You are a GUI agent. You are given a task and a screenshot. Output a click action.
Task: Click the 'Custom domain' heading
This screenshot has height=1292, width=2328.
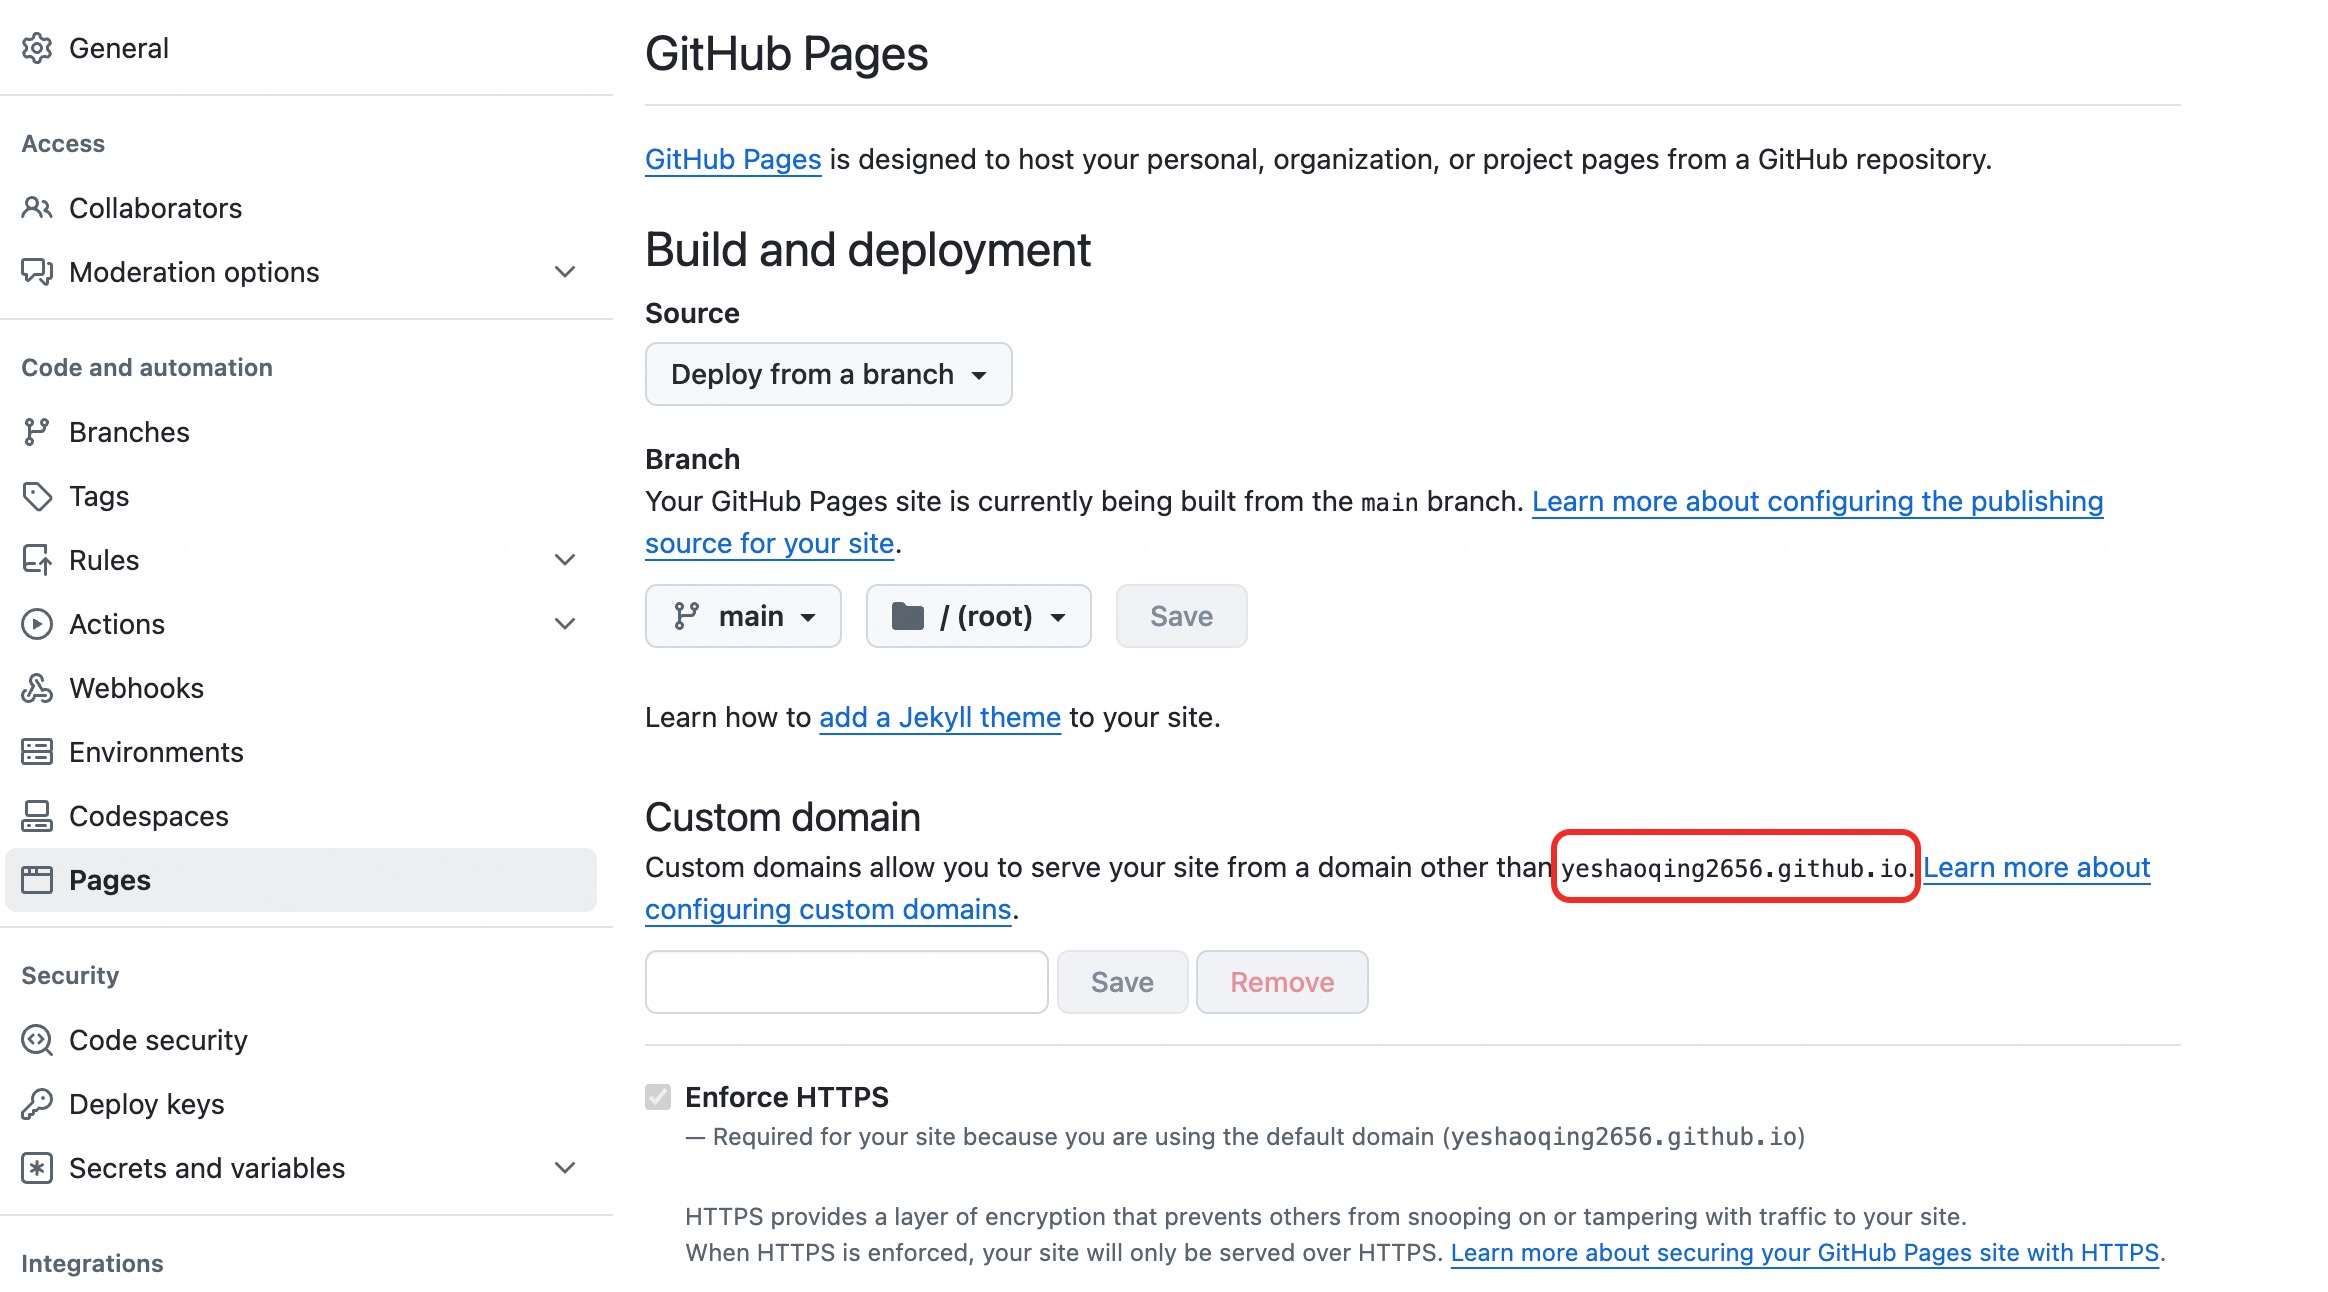click(782, 817)
